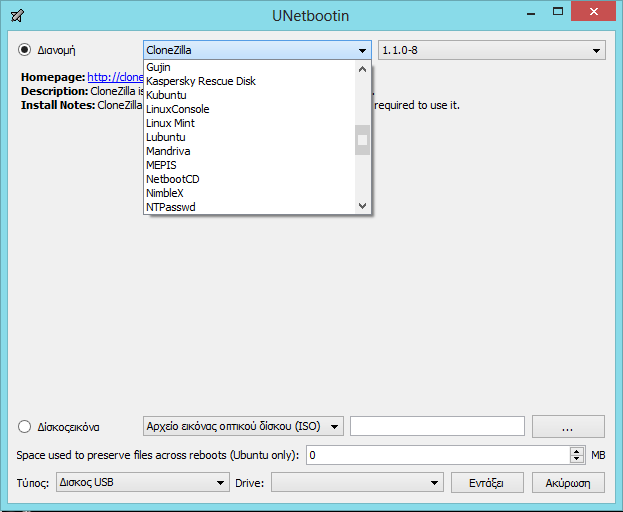Choose NetbootCD from the distribution list
Screen dimensions: 623x512
250,179
